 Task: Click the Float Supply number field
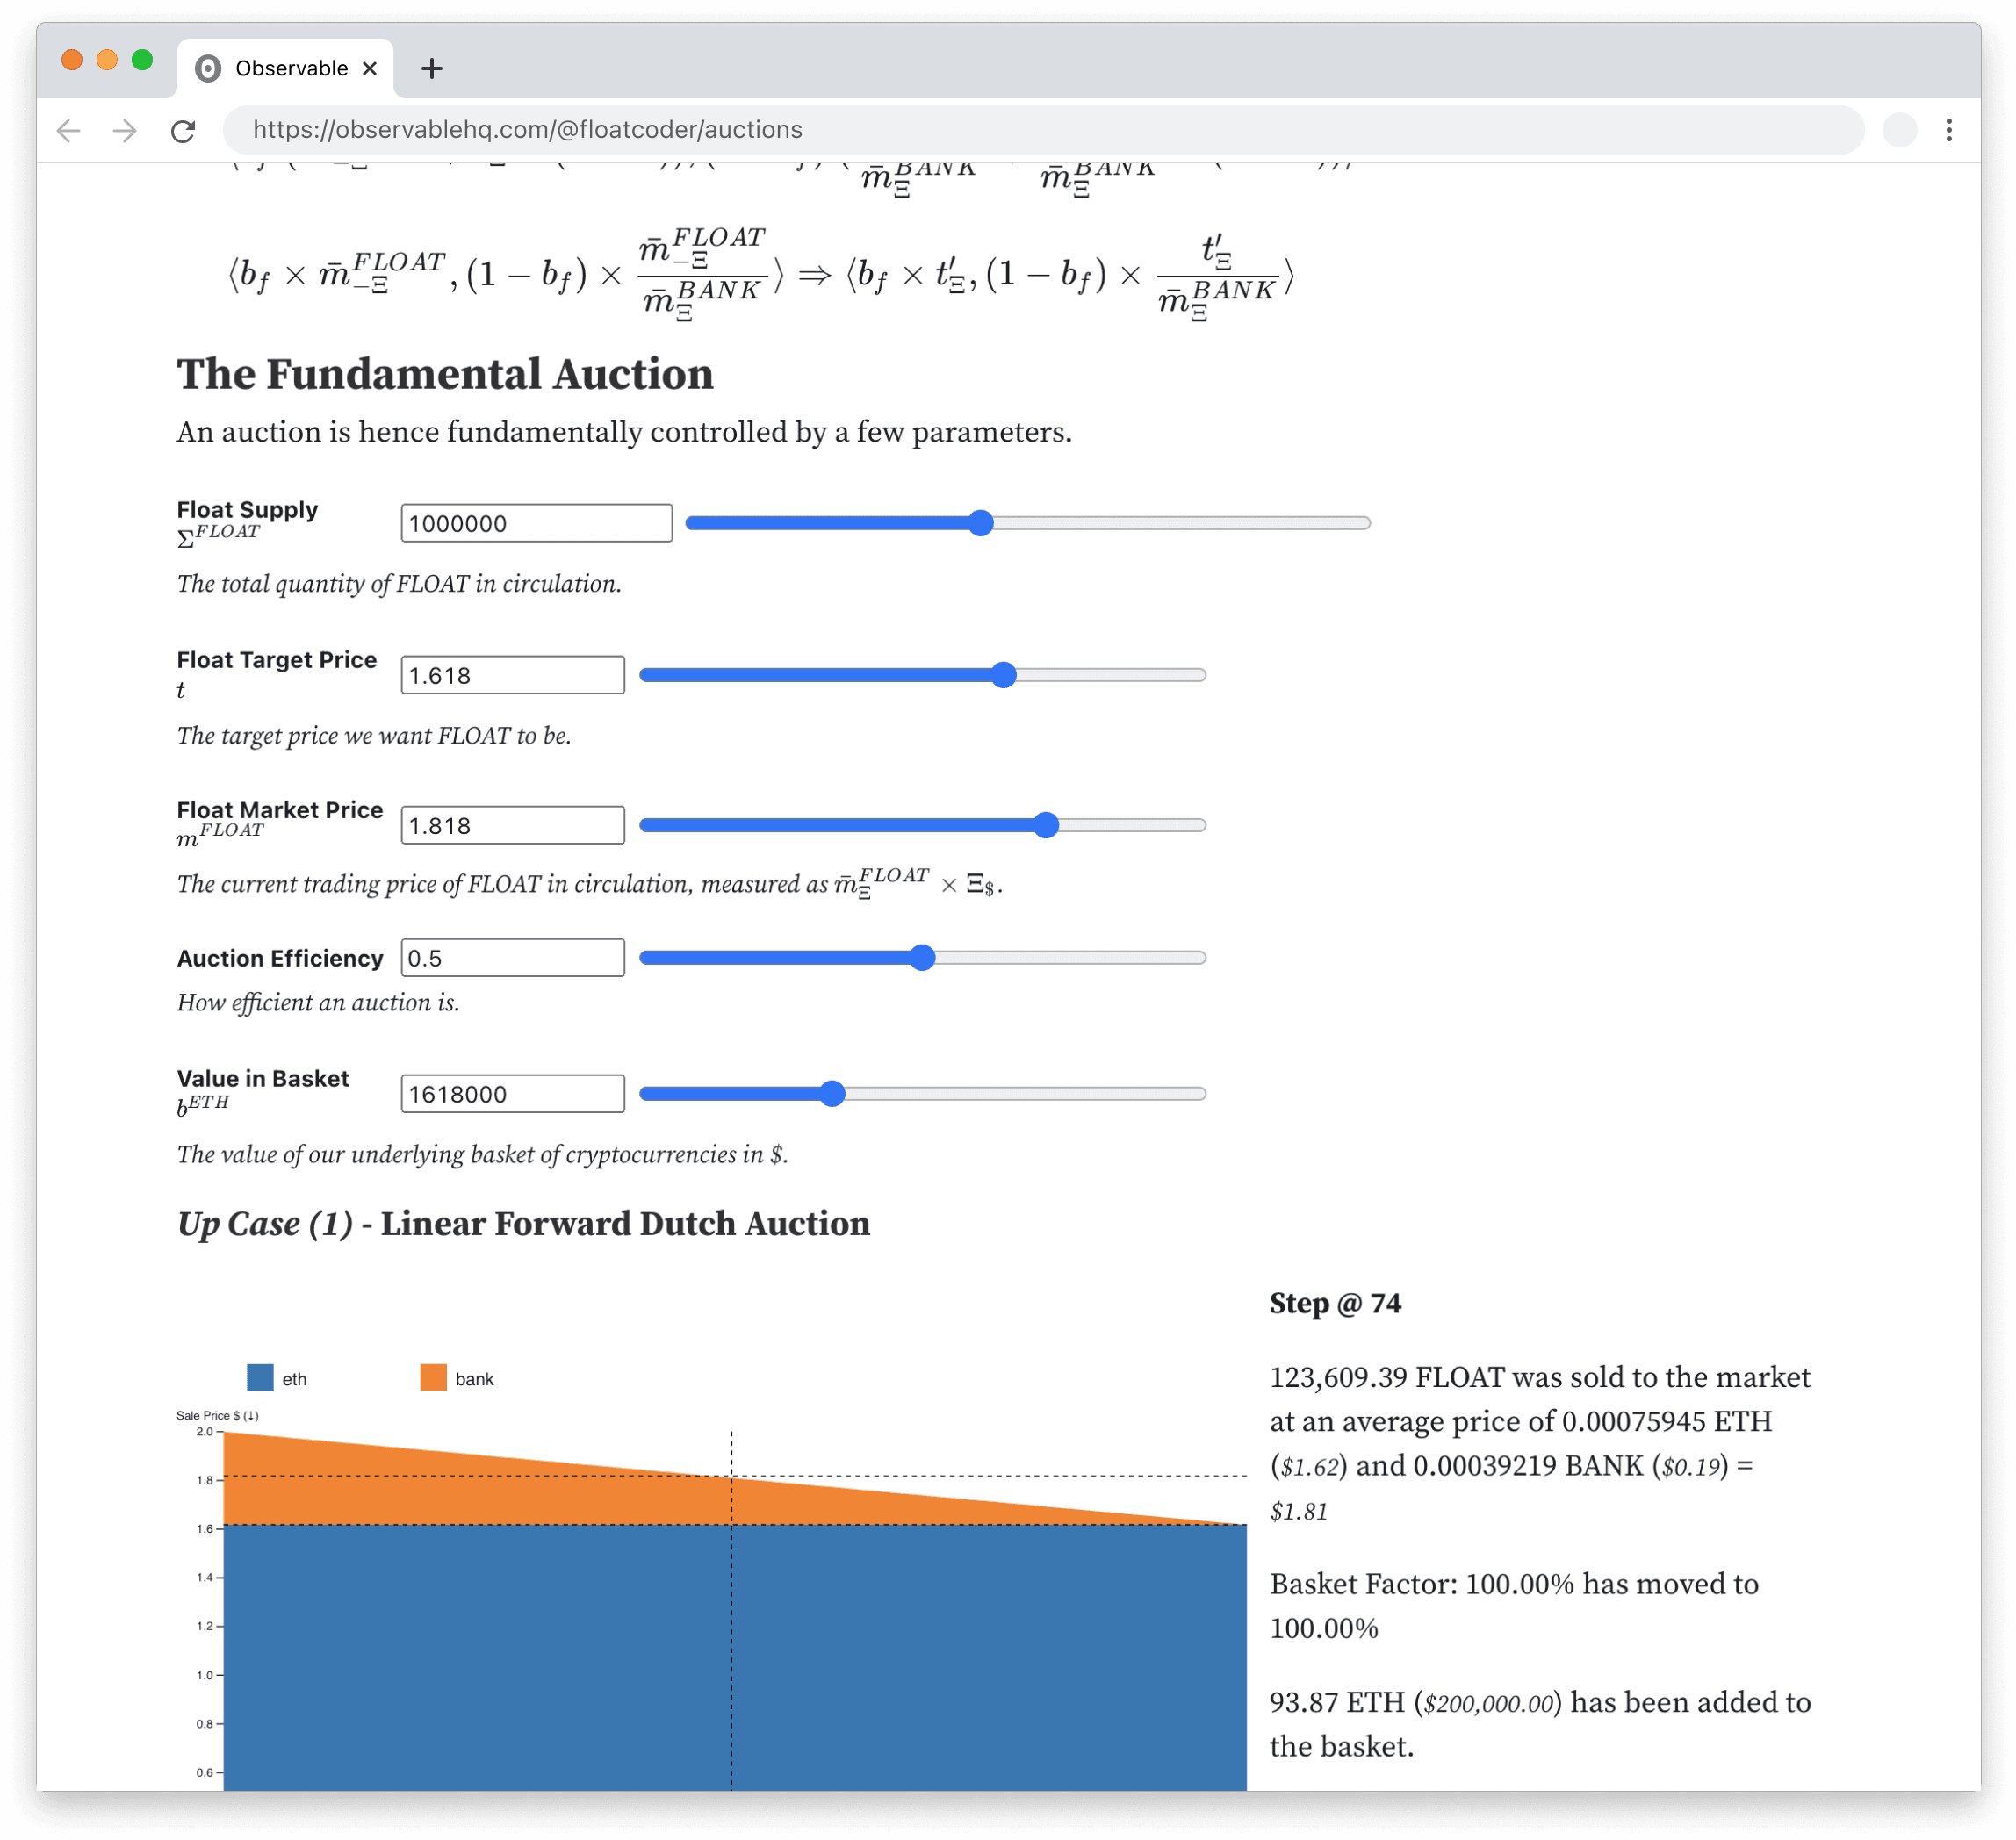click(536, 523)
